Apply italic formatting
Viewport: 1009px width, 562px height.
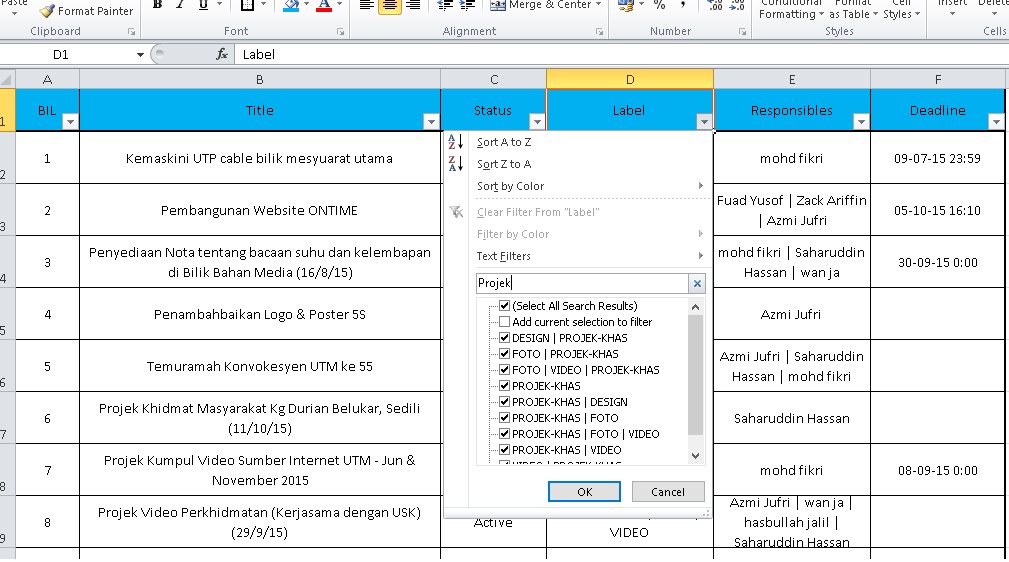point(180,5)
